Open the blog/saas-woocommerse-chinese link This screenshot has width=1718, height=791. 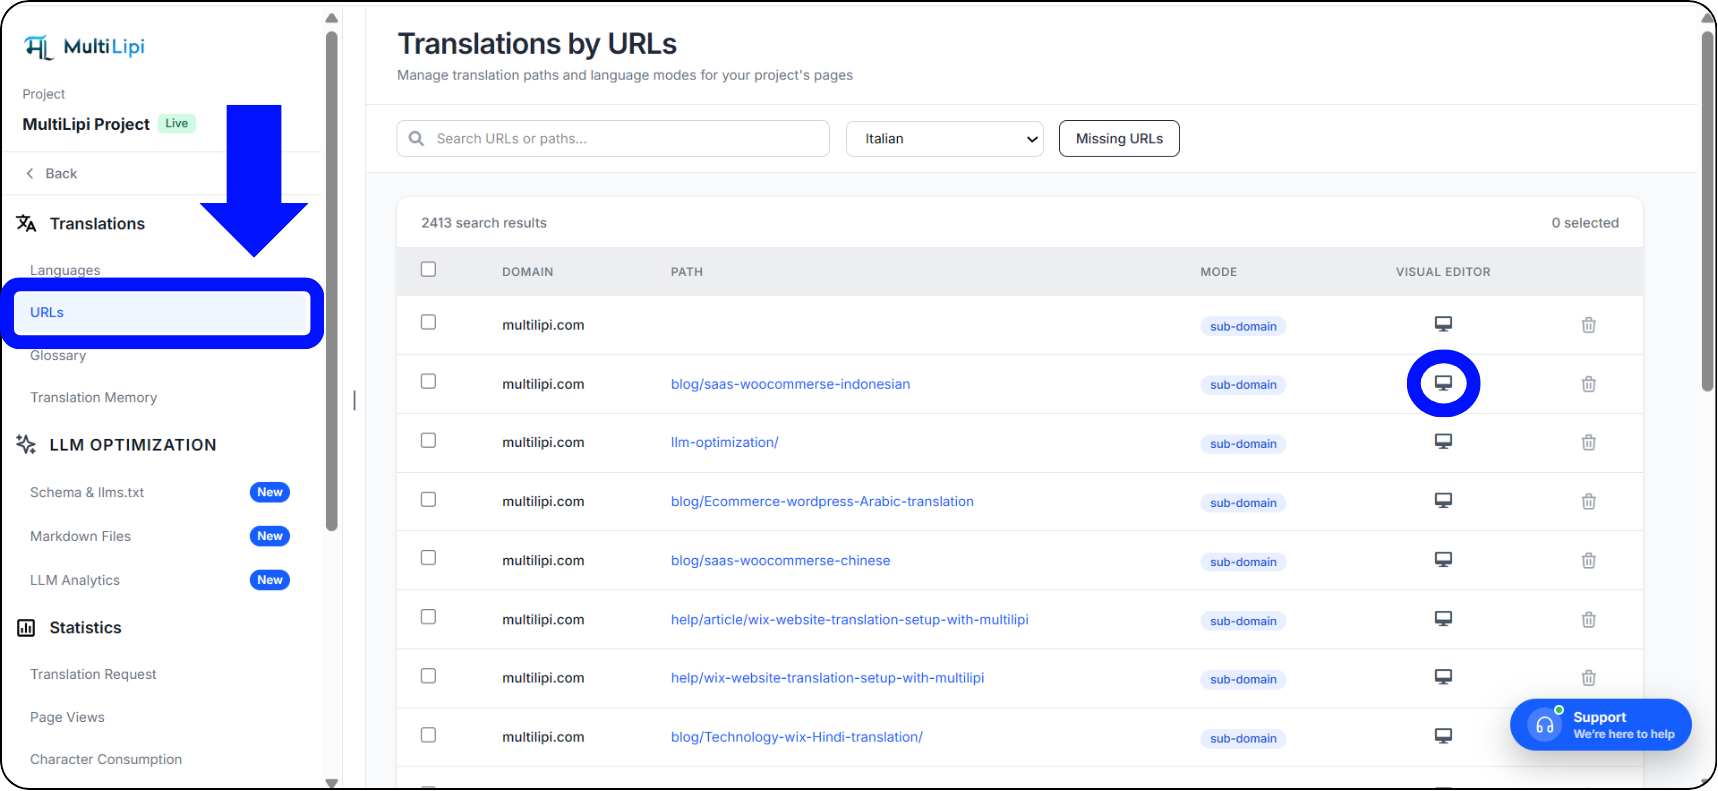pos(780,560)
